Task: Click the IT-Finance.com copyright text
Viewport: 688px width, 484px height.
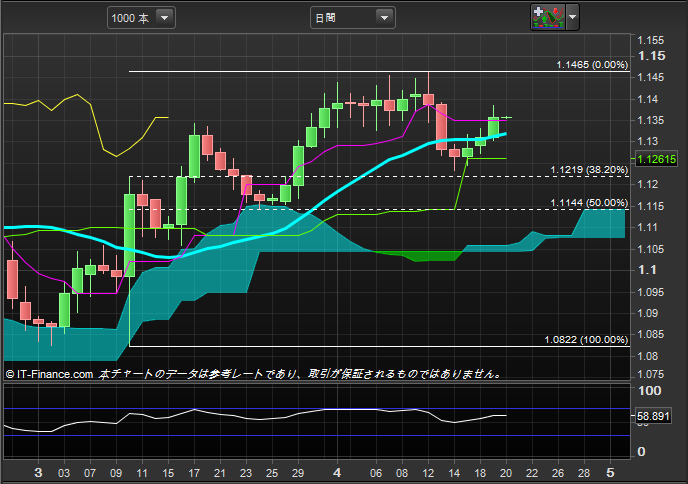Action: click(x=50, y=374)
